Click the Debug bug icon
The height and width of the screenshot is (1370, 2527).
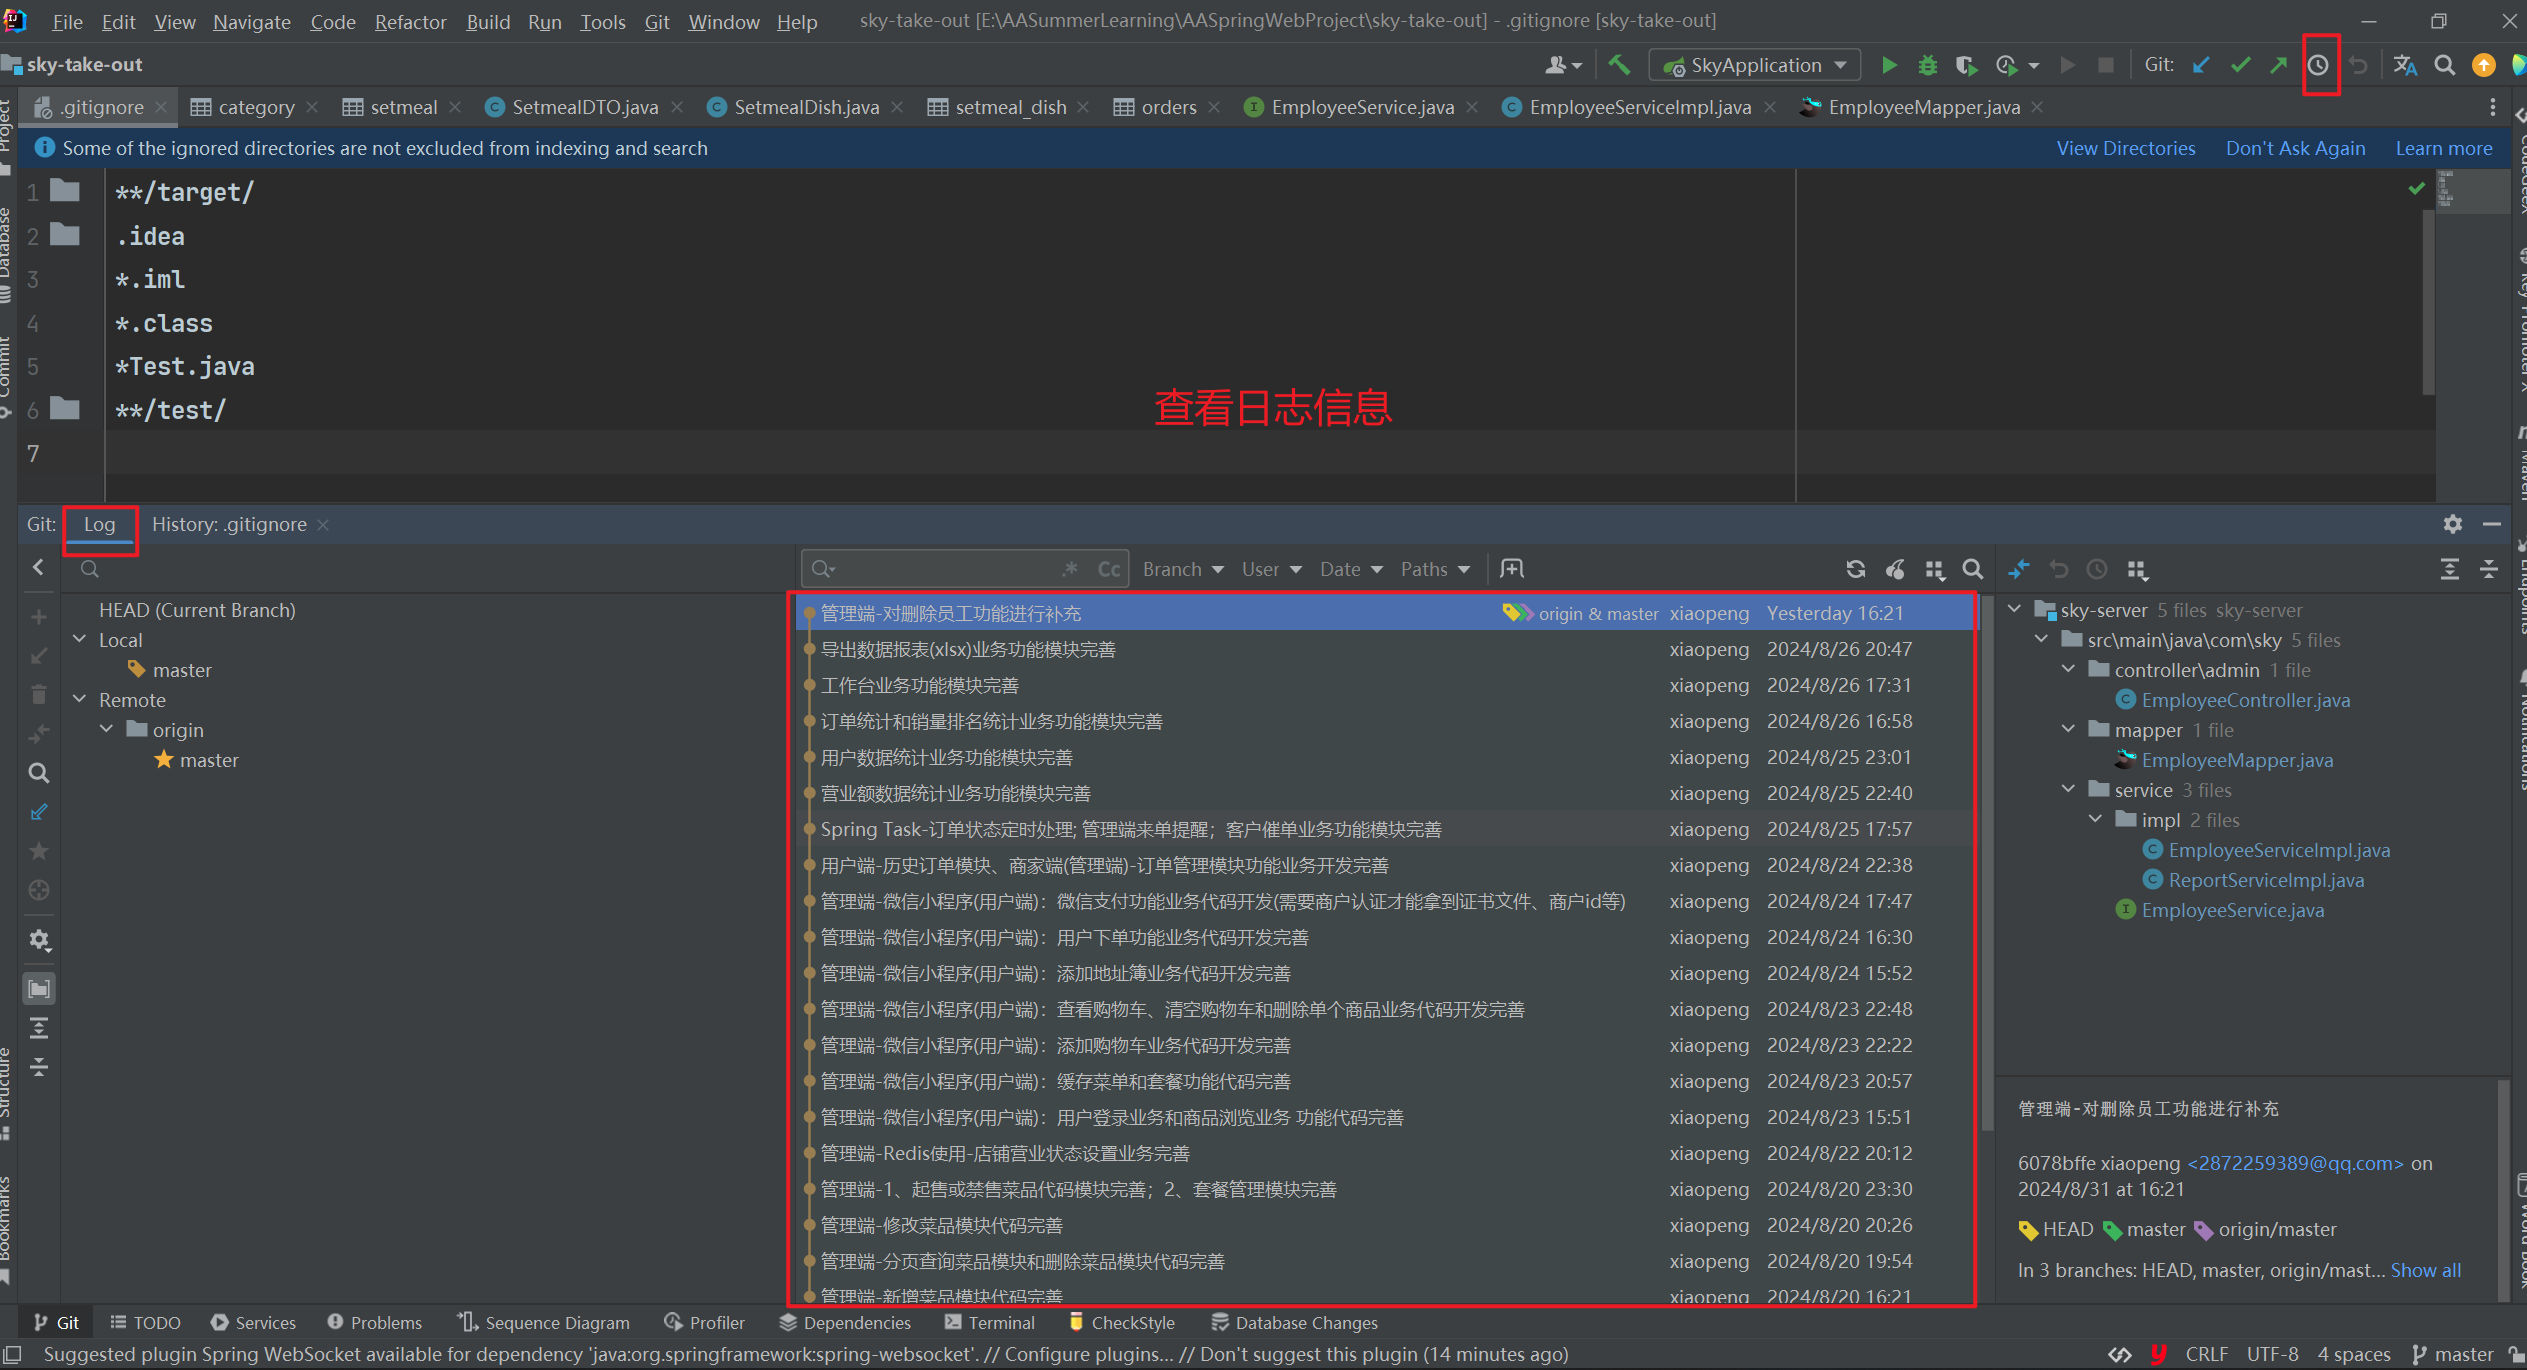tap(1927, 65)
